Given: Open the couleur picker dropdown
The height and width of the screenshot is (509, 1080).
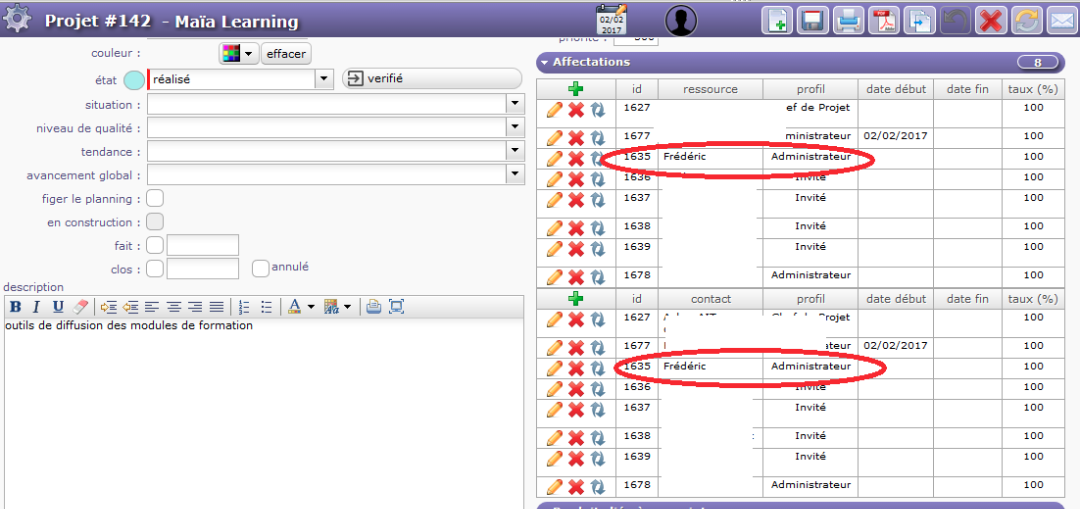Looking at the screenshot, I should pos(238,53).
